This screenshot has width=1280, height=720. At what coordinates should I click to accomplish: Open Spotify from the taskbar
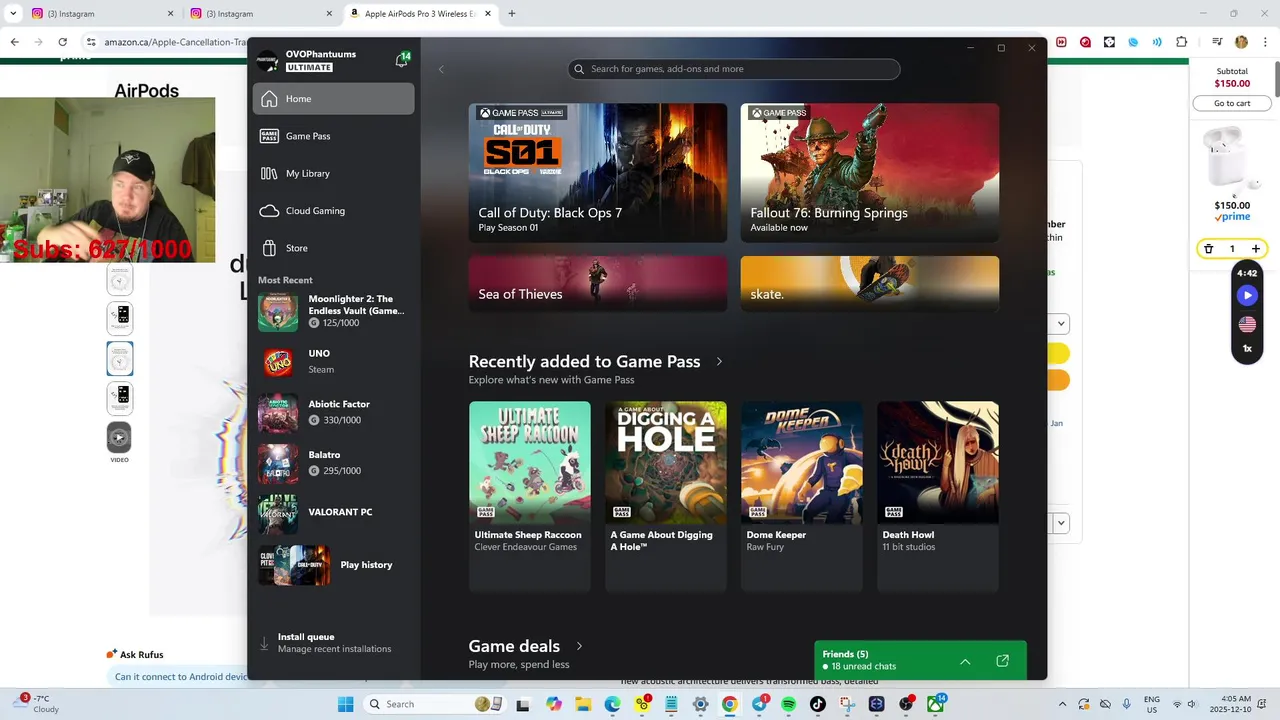788,704
